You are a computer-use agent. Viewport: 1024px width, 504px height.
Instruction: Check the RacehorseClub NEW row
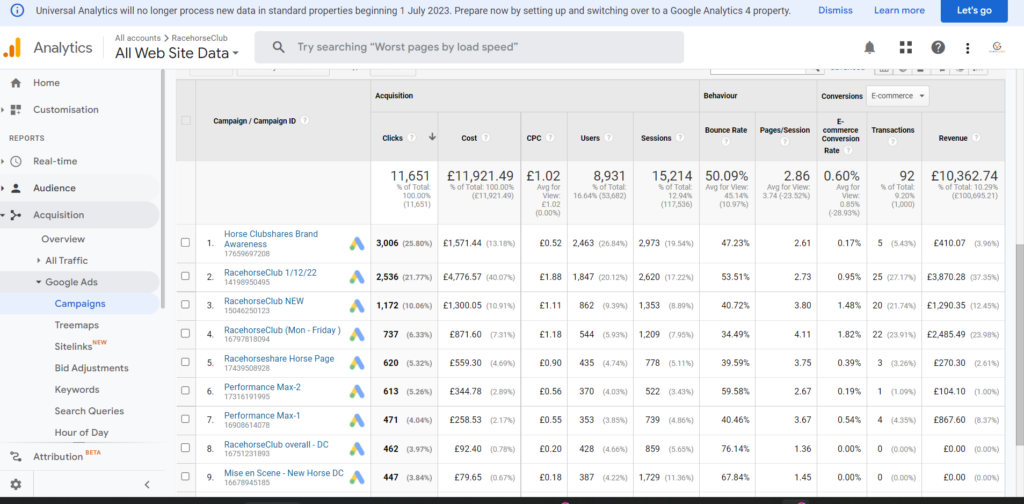(185, 305)
